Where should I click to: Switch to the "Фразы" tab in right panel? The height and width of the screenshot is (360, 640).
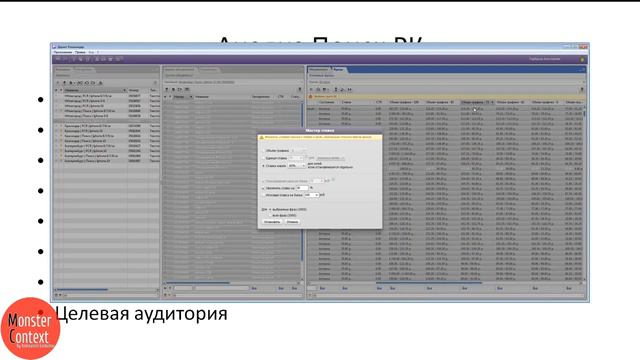click(x=338, y=69)
